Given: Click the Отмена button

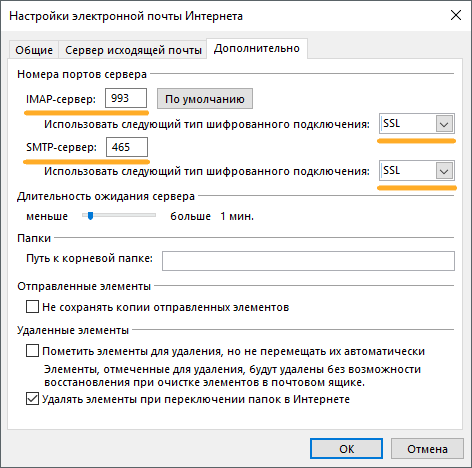Looking at the screenshot, I should 427,449.
